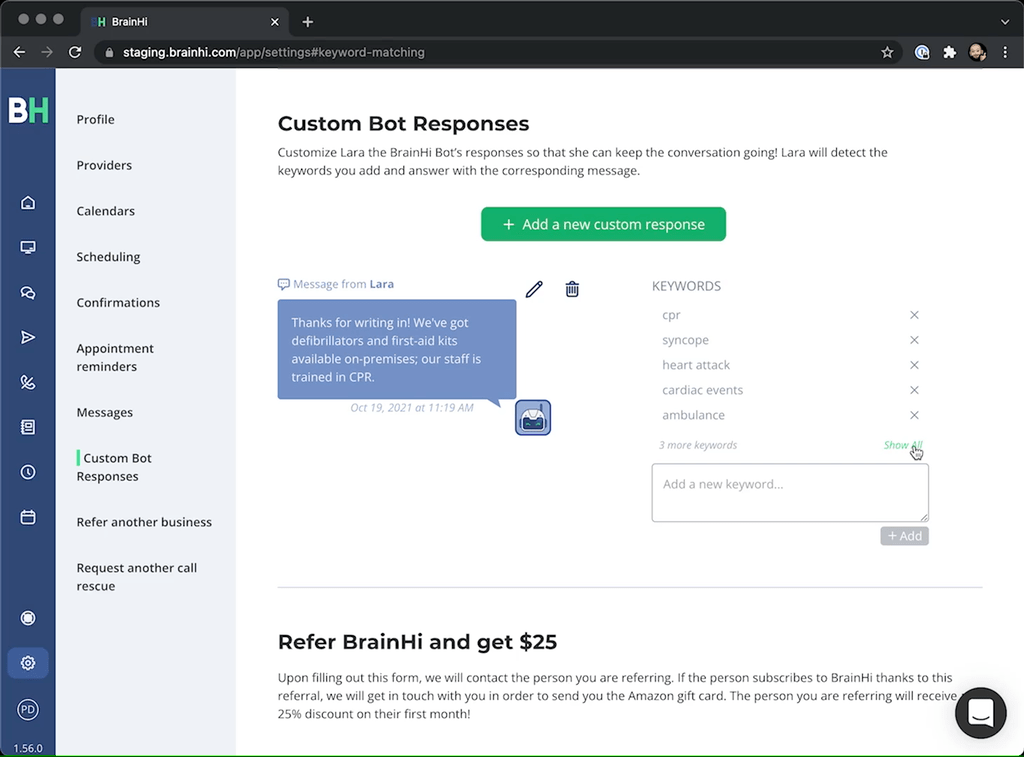Screen dimensions: 1024x757
Task: Delete the custom response via trash icon
Action: pyautogui.click(x=571, y=289)
